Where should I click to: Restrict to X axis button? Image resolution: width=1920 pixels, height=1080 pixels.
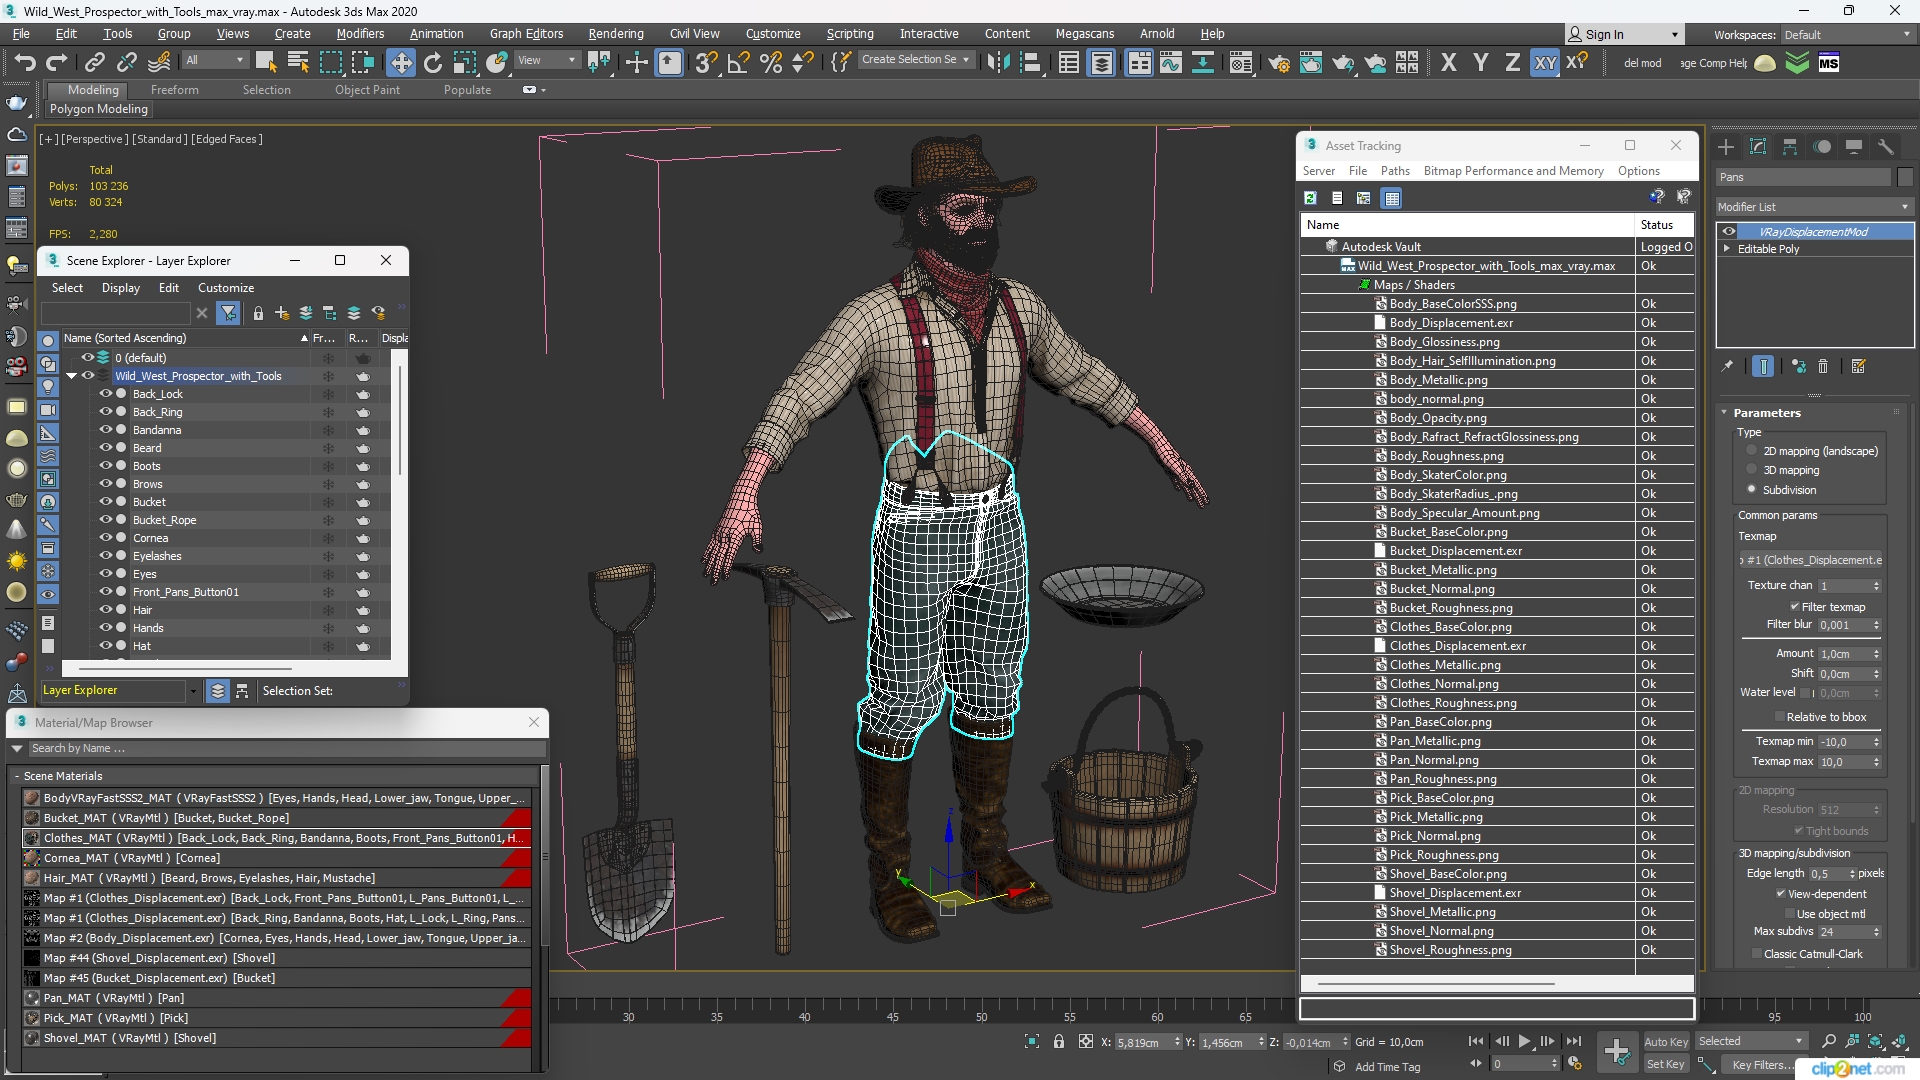point(1448,62)
